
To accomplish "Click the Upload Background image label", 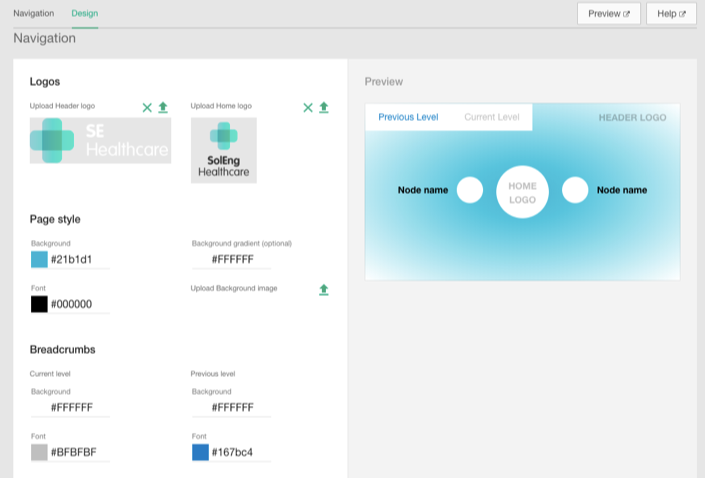I will pos(234,288).
